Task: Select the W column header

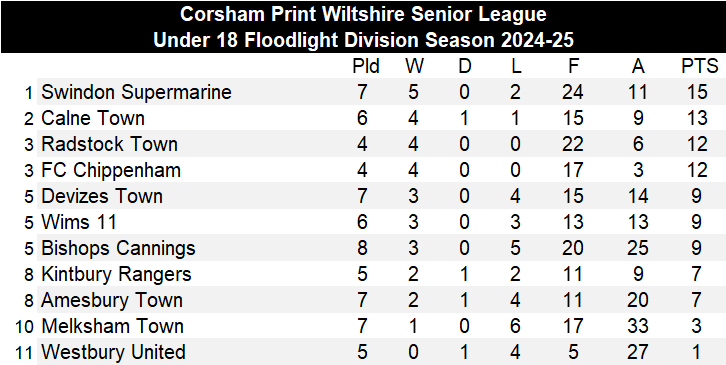Action: (x=414, y=67)
